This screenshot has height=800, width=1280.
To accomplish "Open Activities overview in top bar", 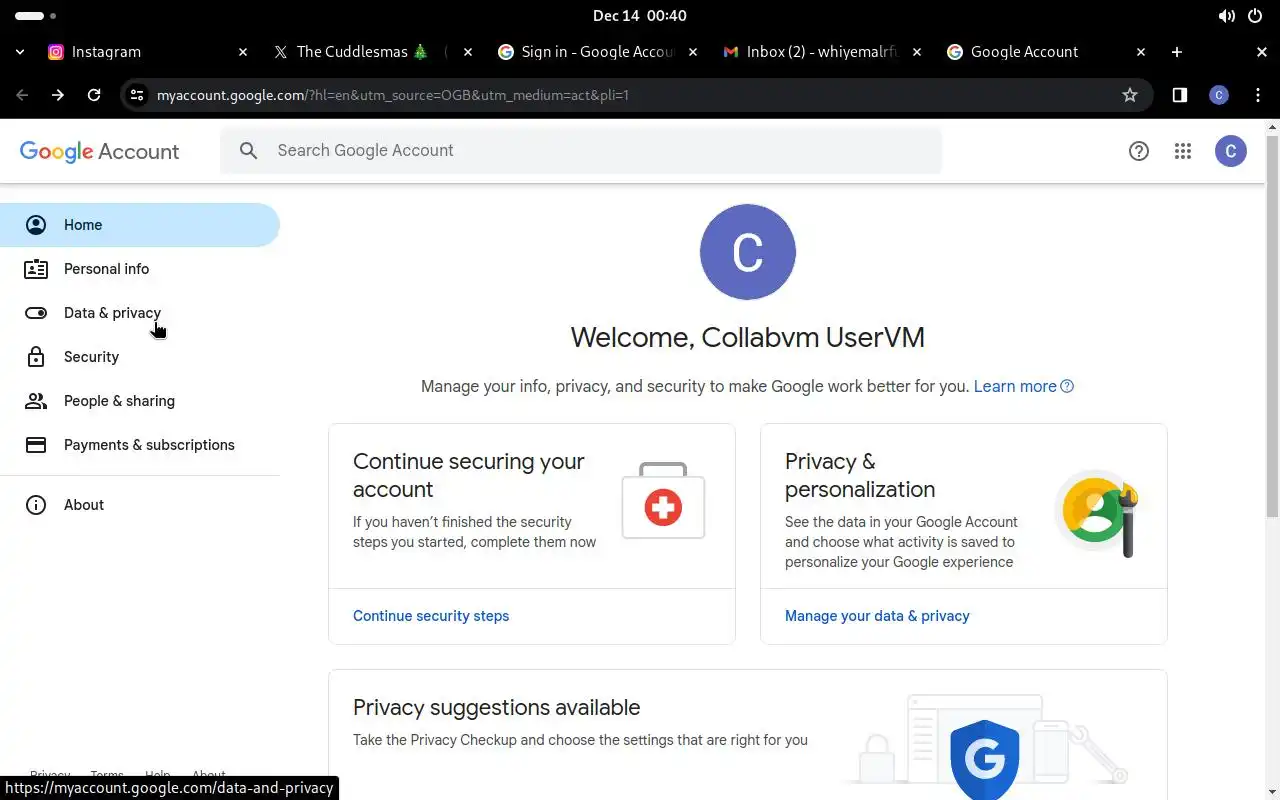I will click(36, 16).
